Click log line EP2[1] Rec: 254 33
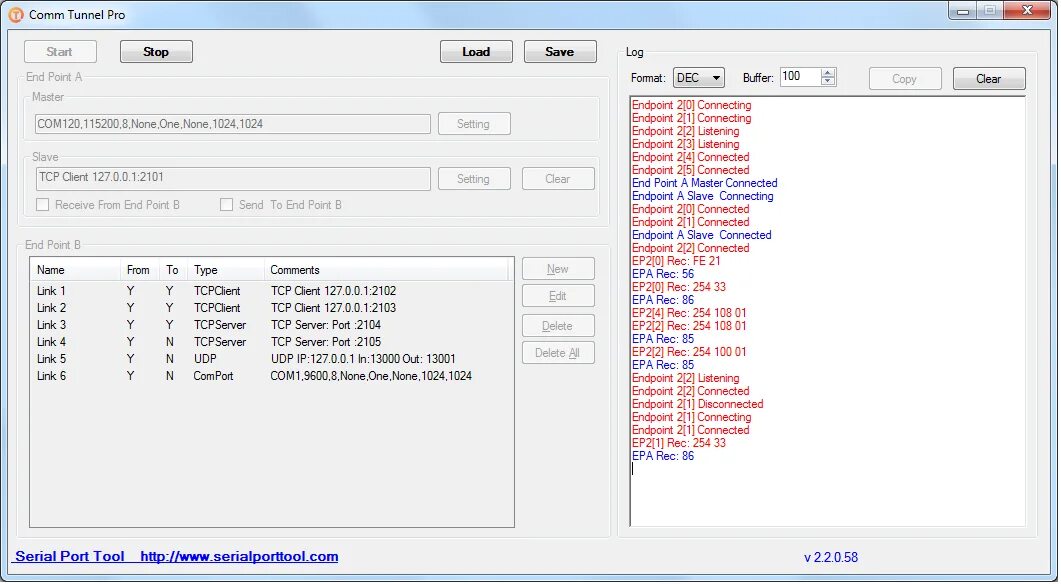 pyautogui.click(x=679, y=443)
